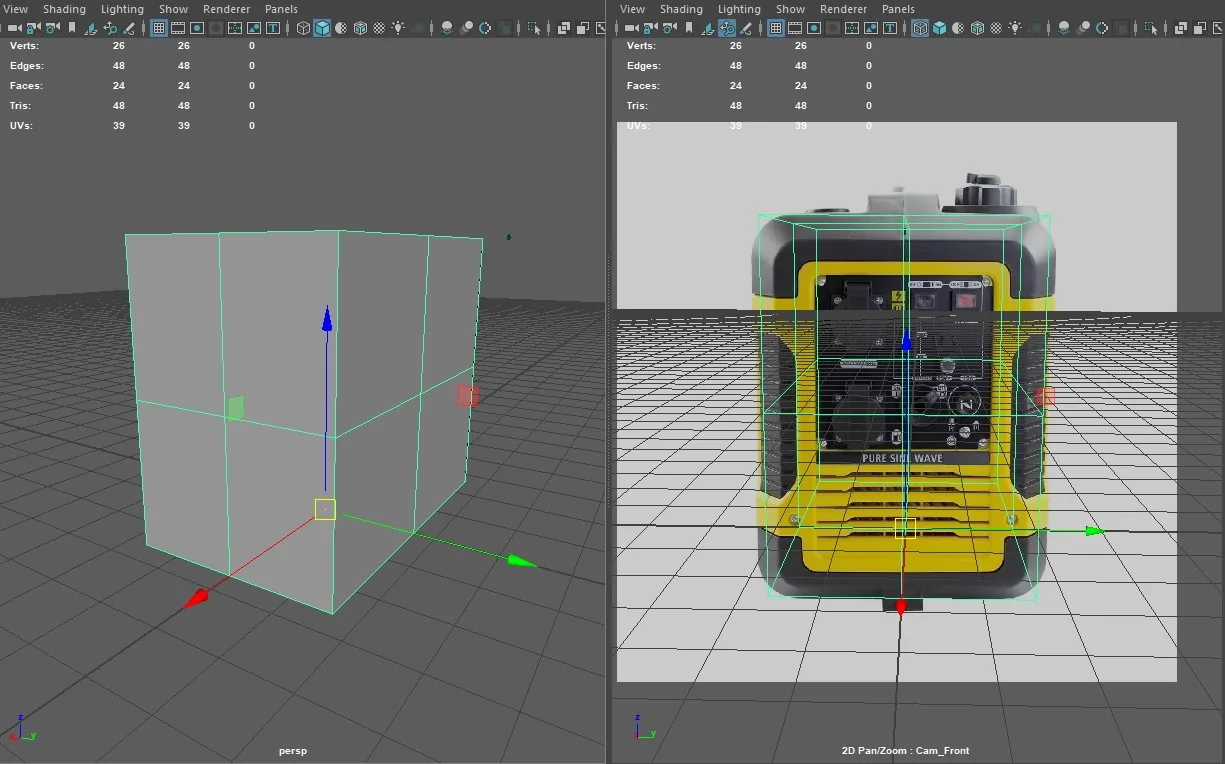Click the 'persp' camera name label
Viewport: 1225px width, 764px height.
tap(292, 750)
